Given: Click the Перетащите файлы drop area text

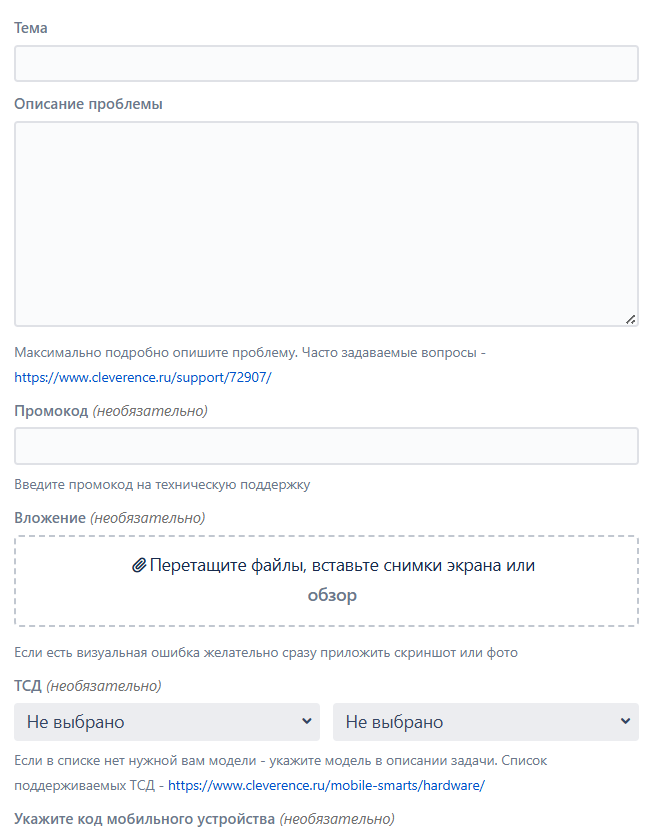Looking at the screenshot, I should click(342, 565).
